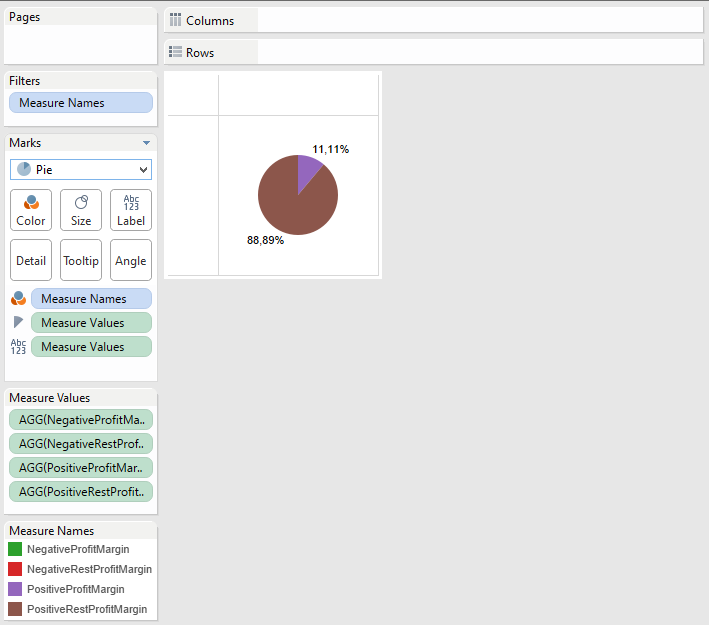The image size is (709, 625).
Task: Select AGG(PositiveProfitMar.. measure pill
Action: pos(81,468)
